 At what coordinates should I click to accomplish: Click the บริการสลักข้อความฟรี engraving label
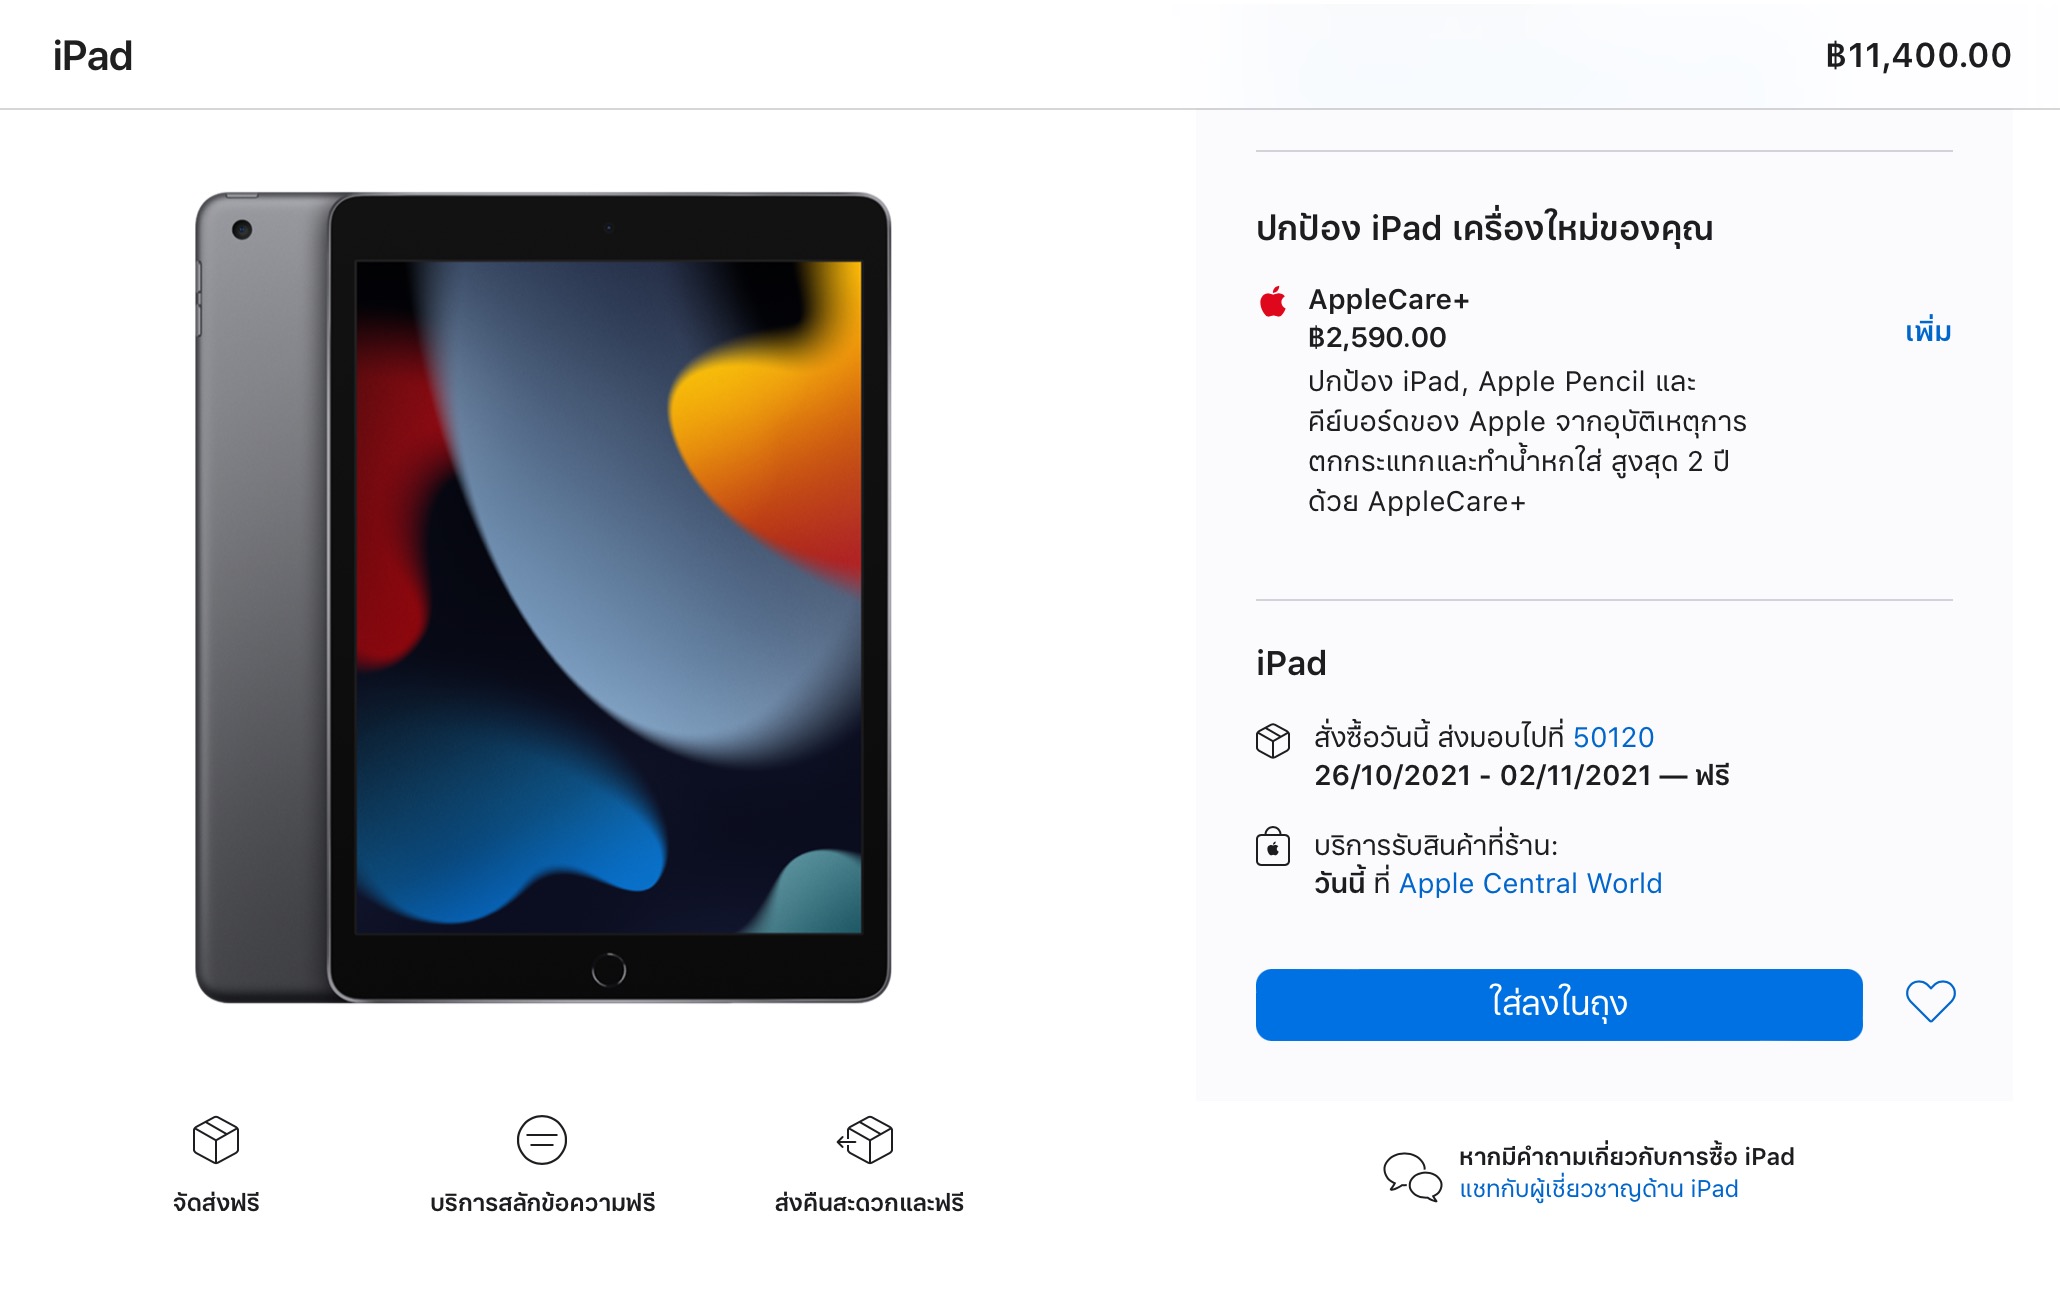(x=543, y=1202)
